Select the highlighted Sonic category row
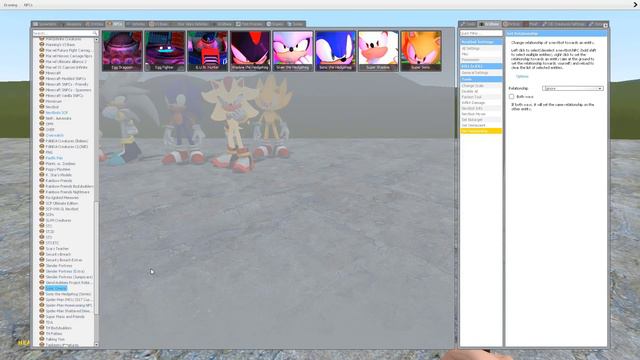 pyautogui.click(x=56, y=288)
